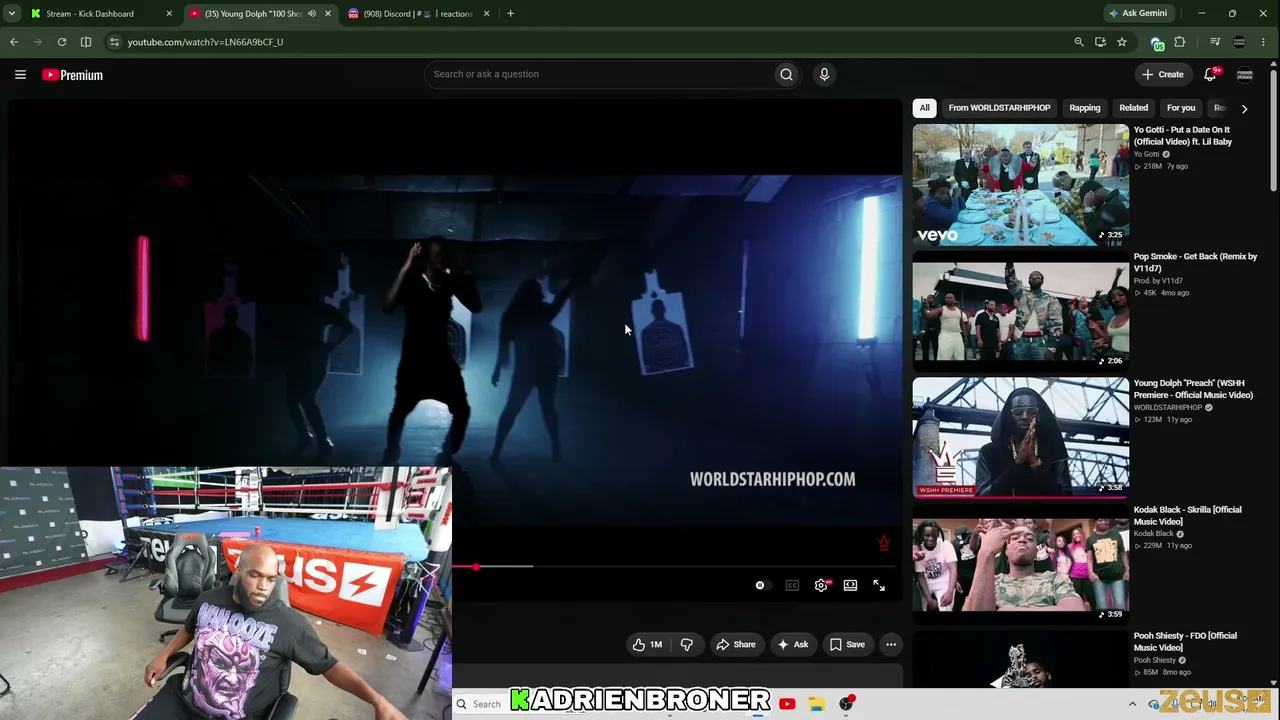Select the All filter chip
This screenshot has width=1280, height=720.
(x=925, y=108)
